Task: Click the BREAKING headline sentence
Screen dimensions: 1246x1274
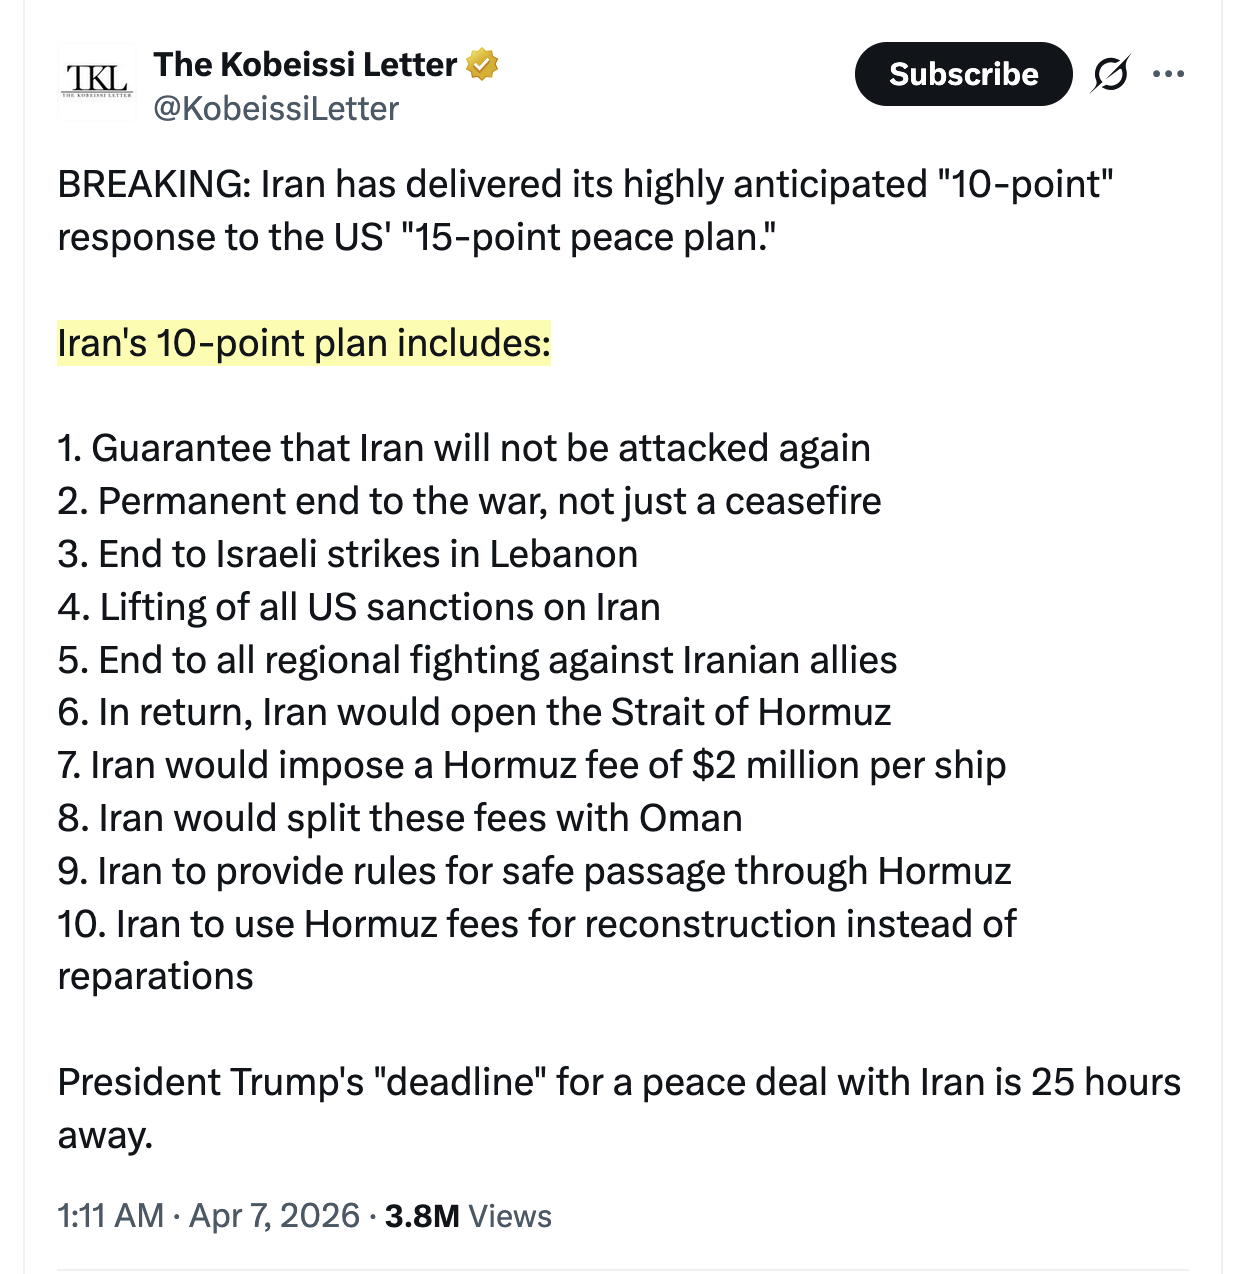Action: click(x=585, y=185)
